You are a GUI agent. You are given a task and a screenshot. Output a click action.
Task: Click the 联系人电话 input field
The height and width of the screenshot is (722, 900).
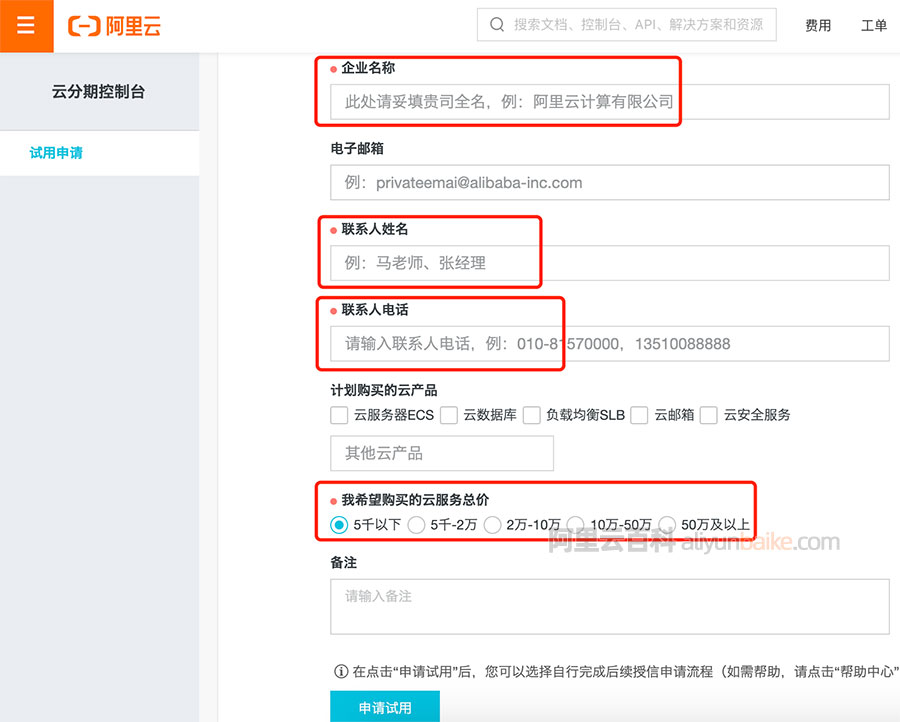click(610, 344)
